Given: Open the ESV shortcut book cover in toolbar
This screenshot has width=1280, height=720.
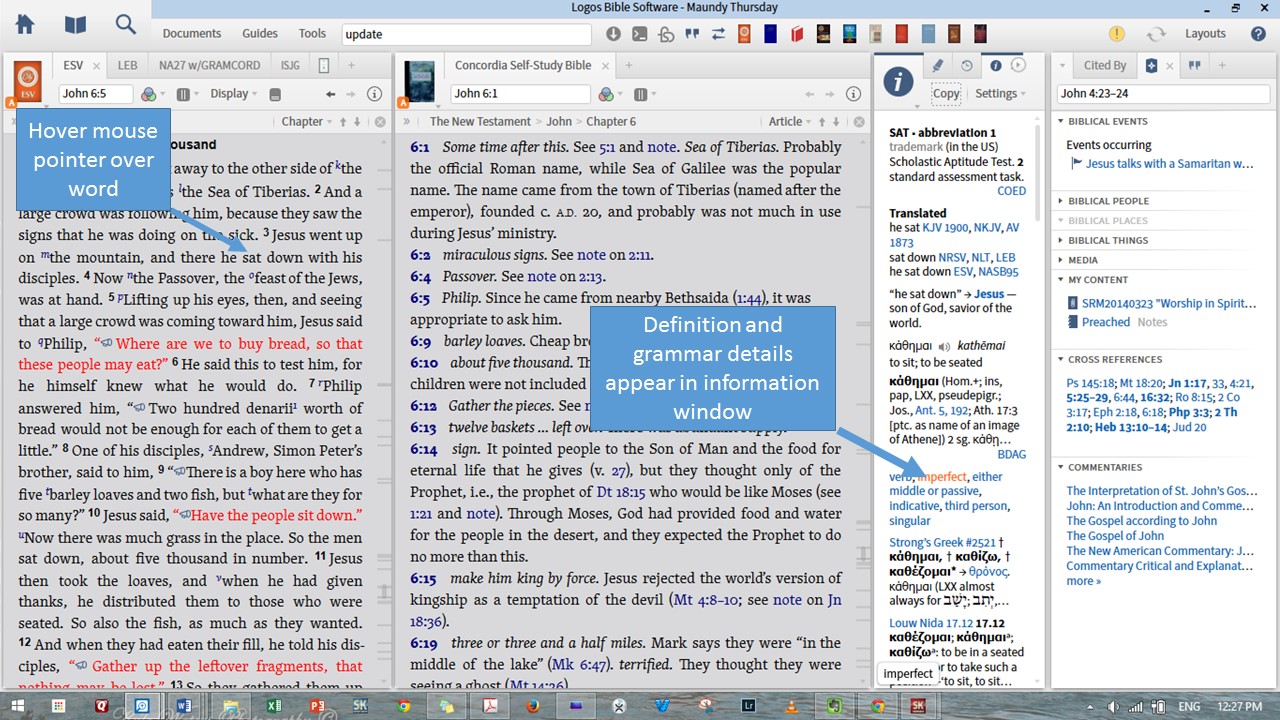Looking at the screenshot, I should 744,33.
